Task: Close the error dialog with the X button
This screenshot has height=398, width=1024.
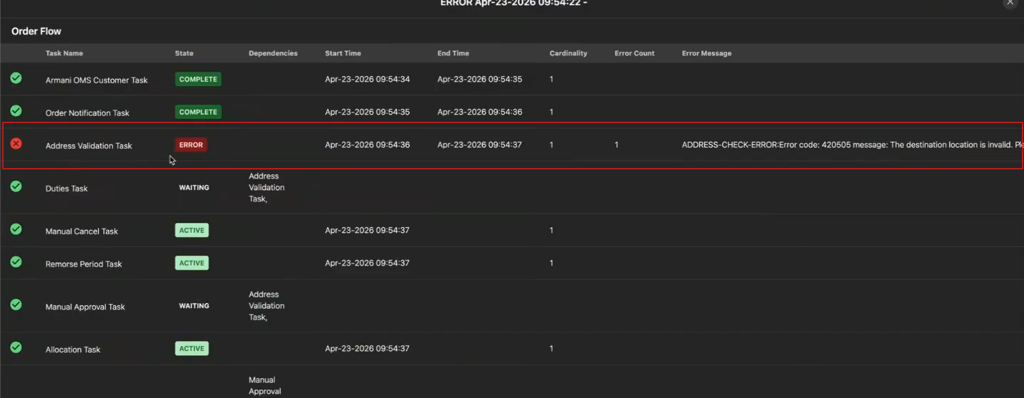Action: [1010, 3]
